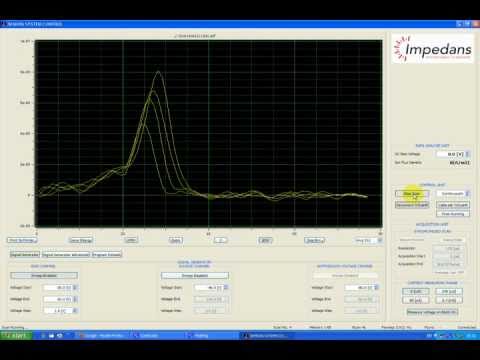Click the IEDF button under the plot
The image size is (480, 360).
(x=265, y=240)
